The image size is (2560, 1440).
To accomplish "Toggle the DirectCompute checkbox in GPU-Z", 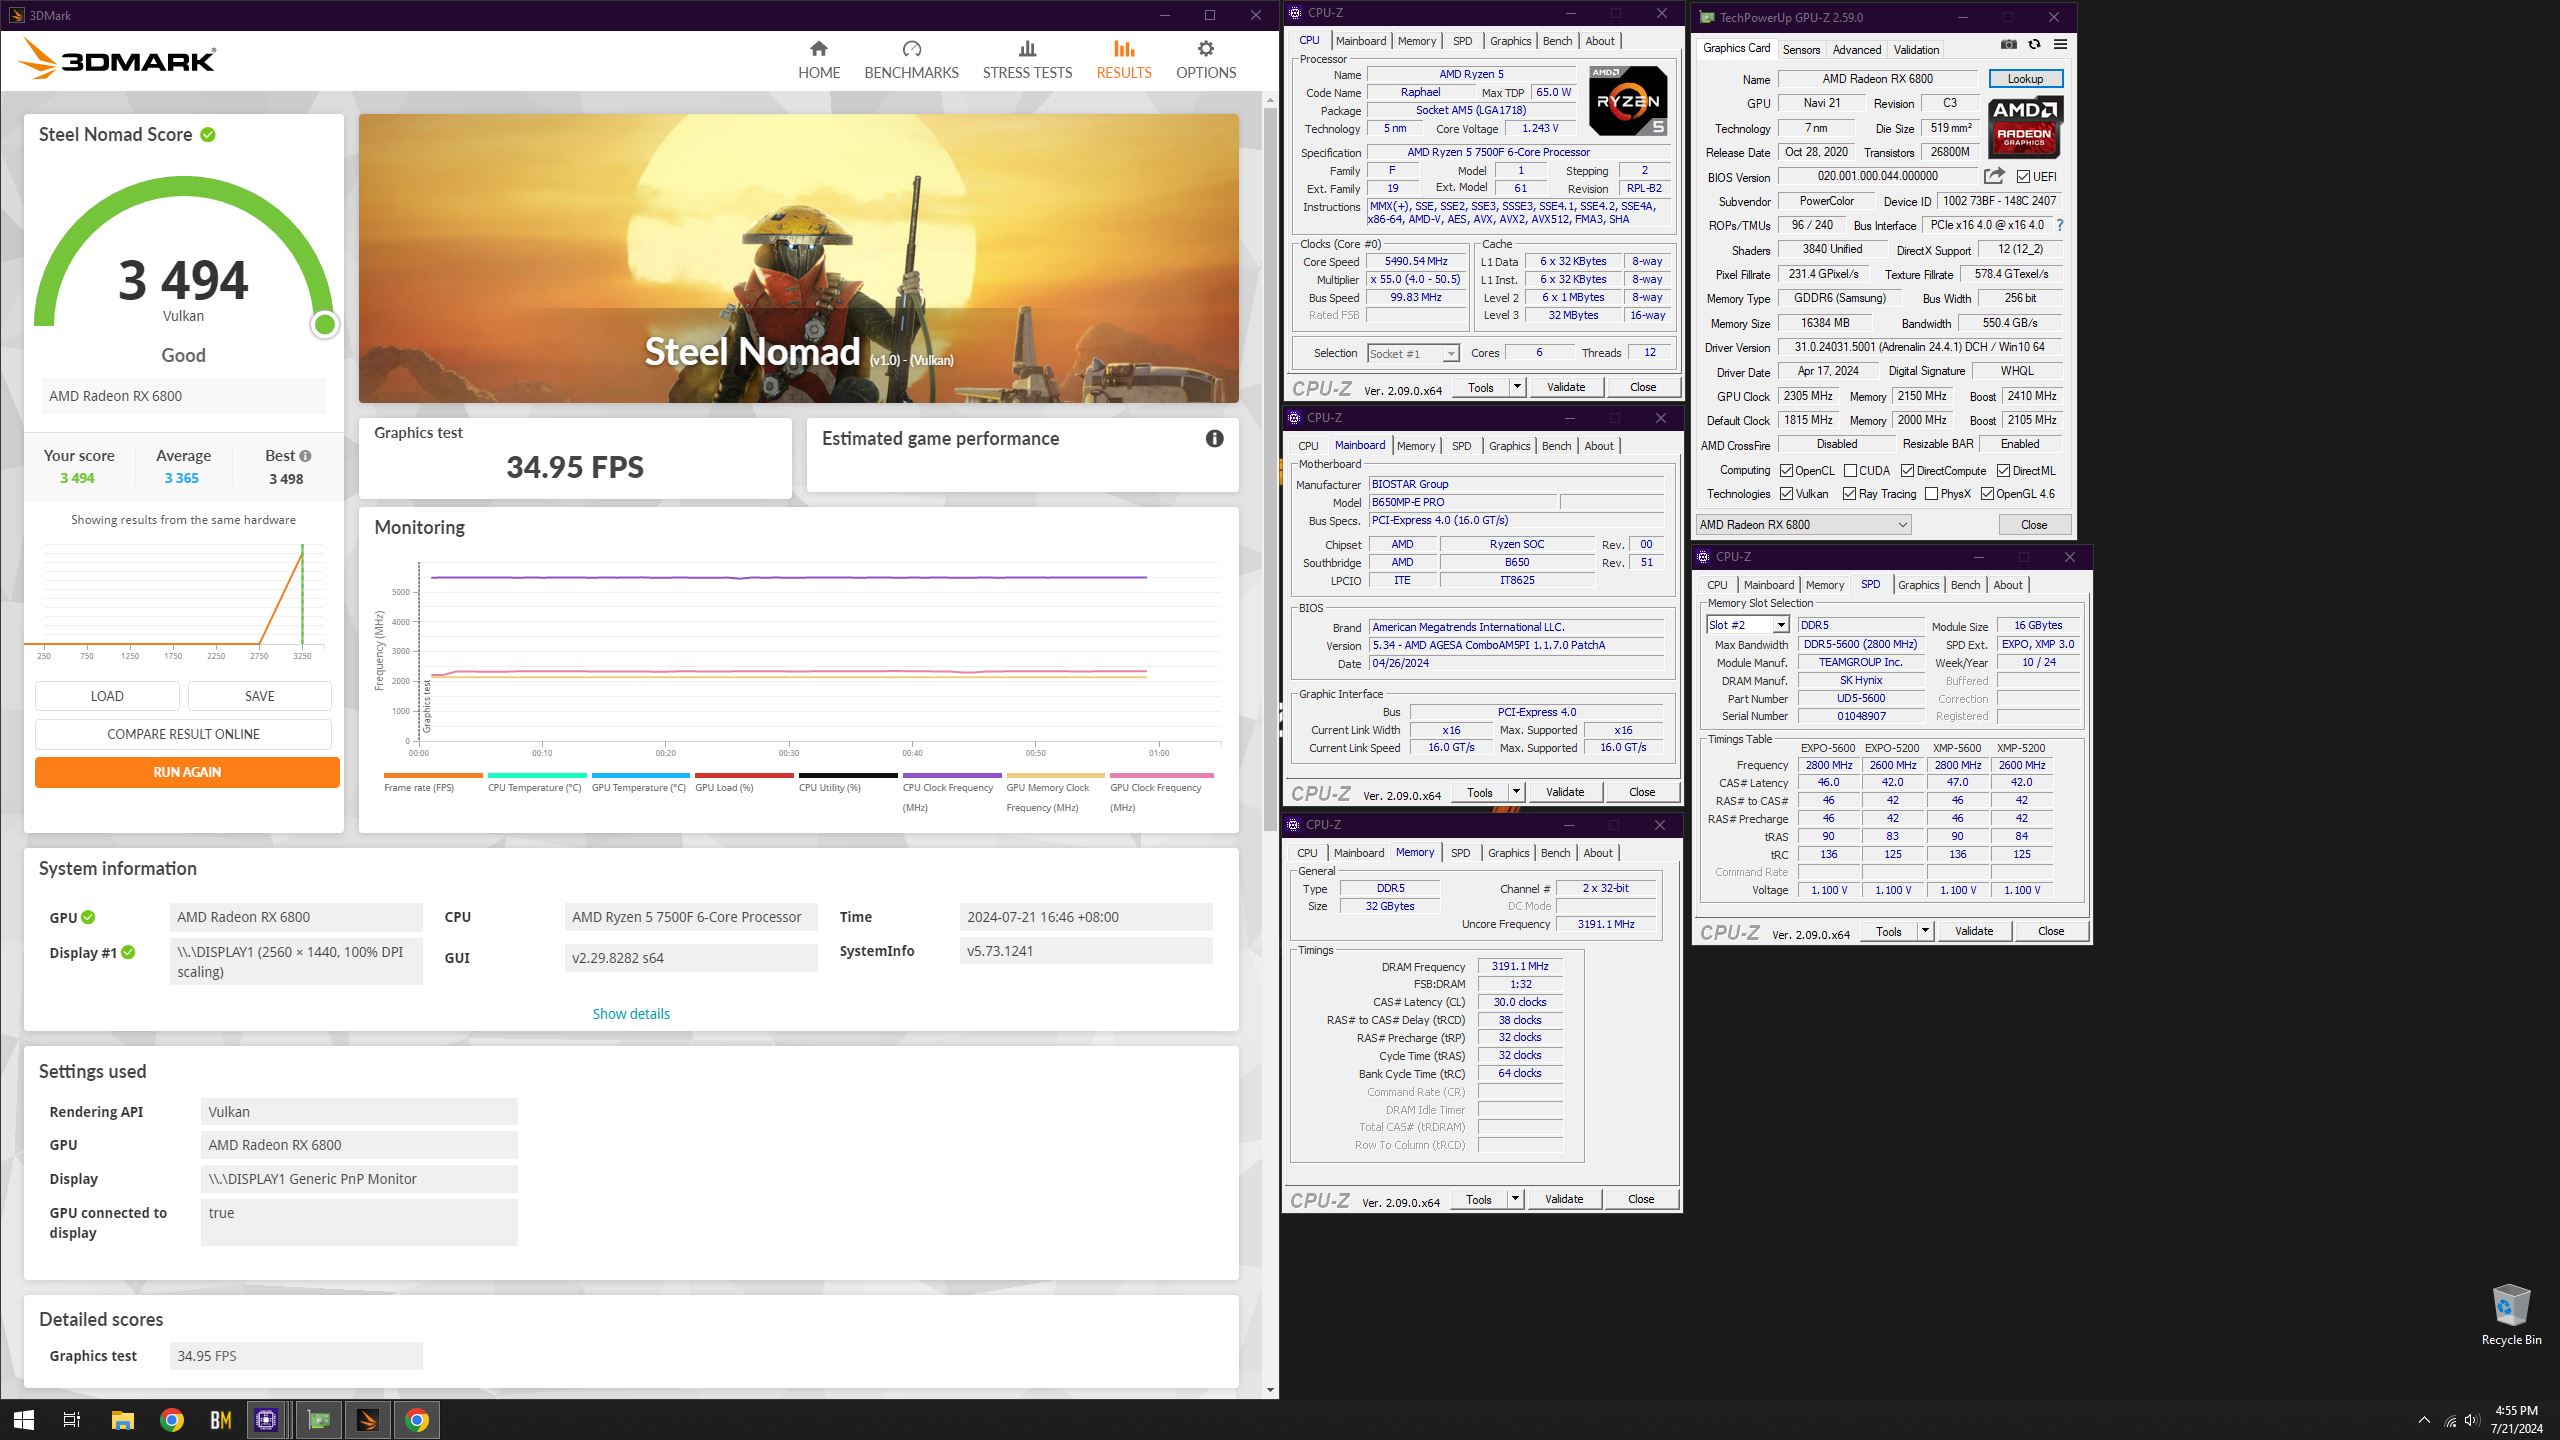I will (x=1907, y=471).
